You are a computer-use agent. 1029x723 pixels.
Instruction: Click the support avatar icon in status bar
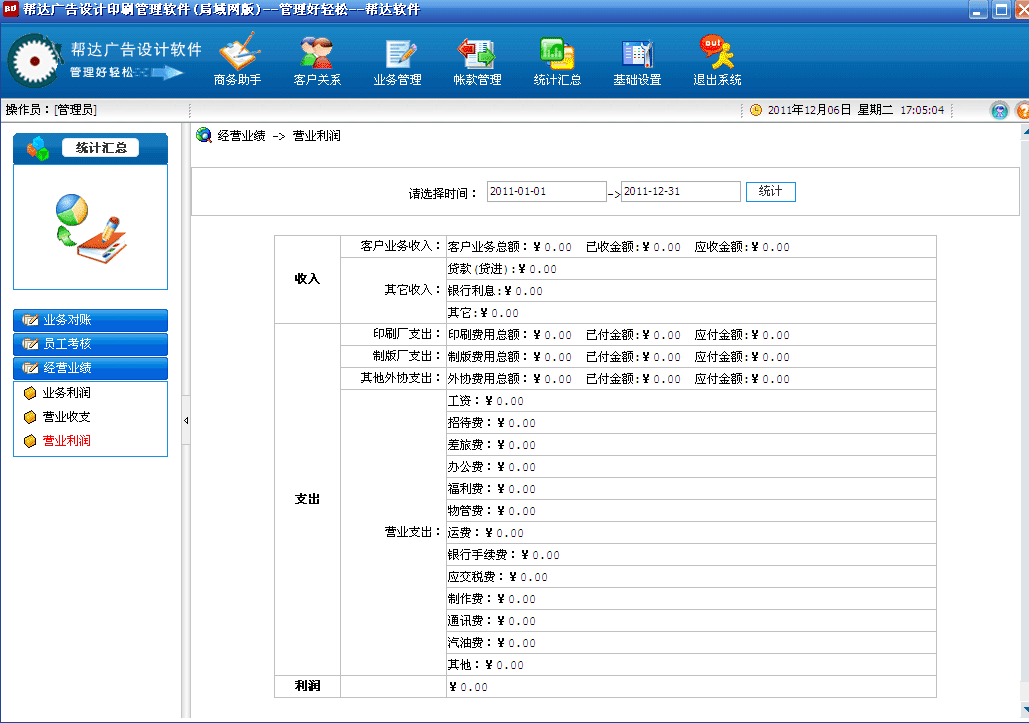(999, 110)
